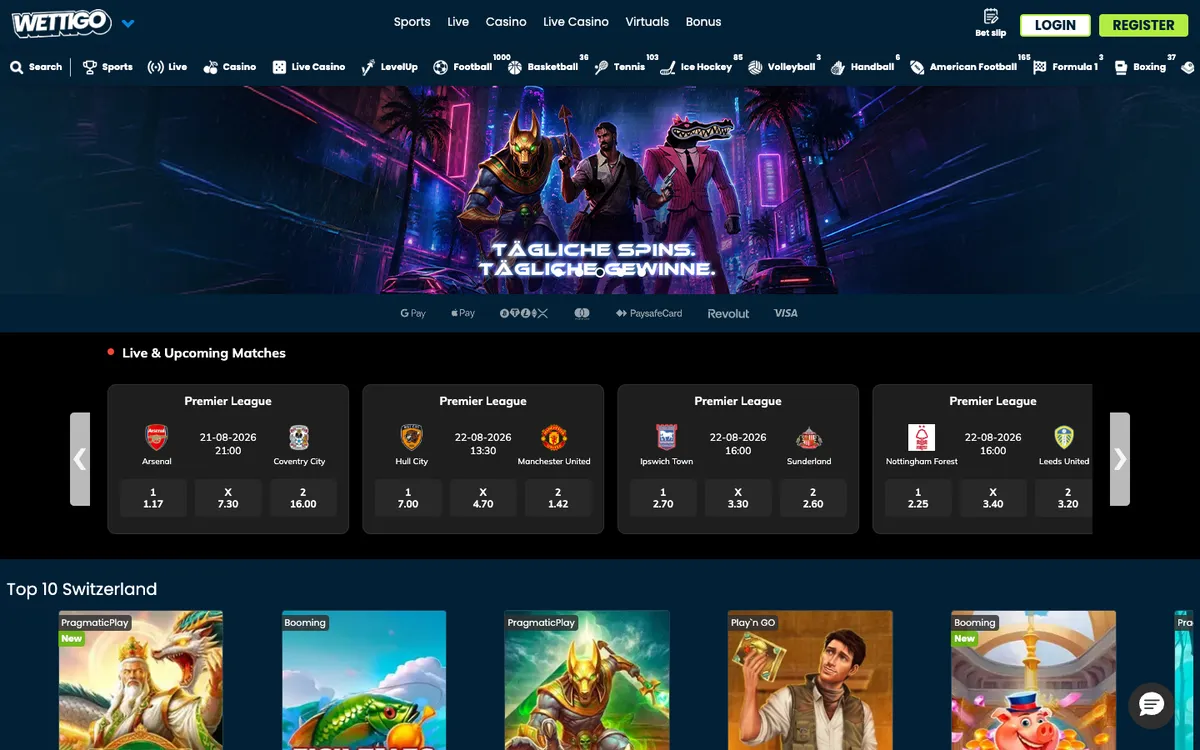
Task: Pick draw odds 3.30 Ipswich match
Action: 738,498
